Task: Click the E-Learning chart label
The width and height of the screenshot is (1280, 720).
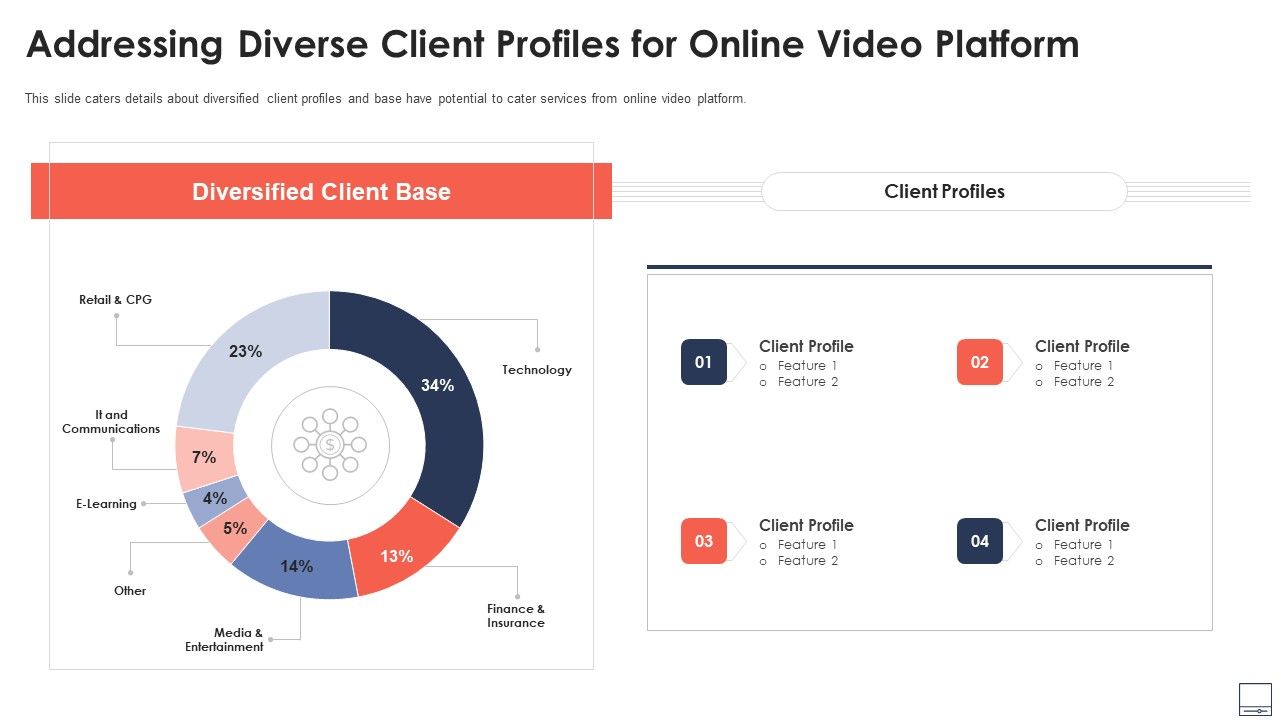Action: (x=106, y=504)
